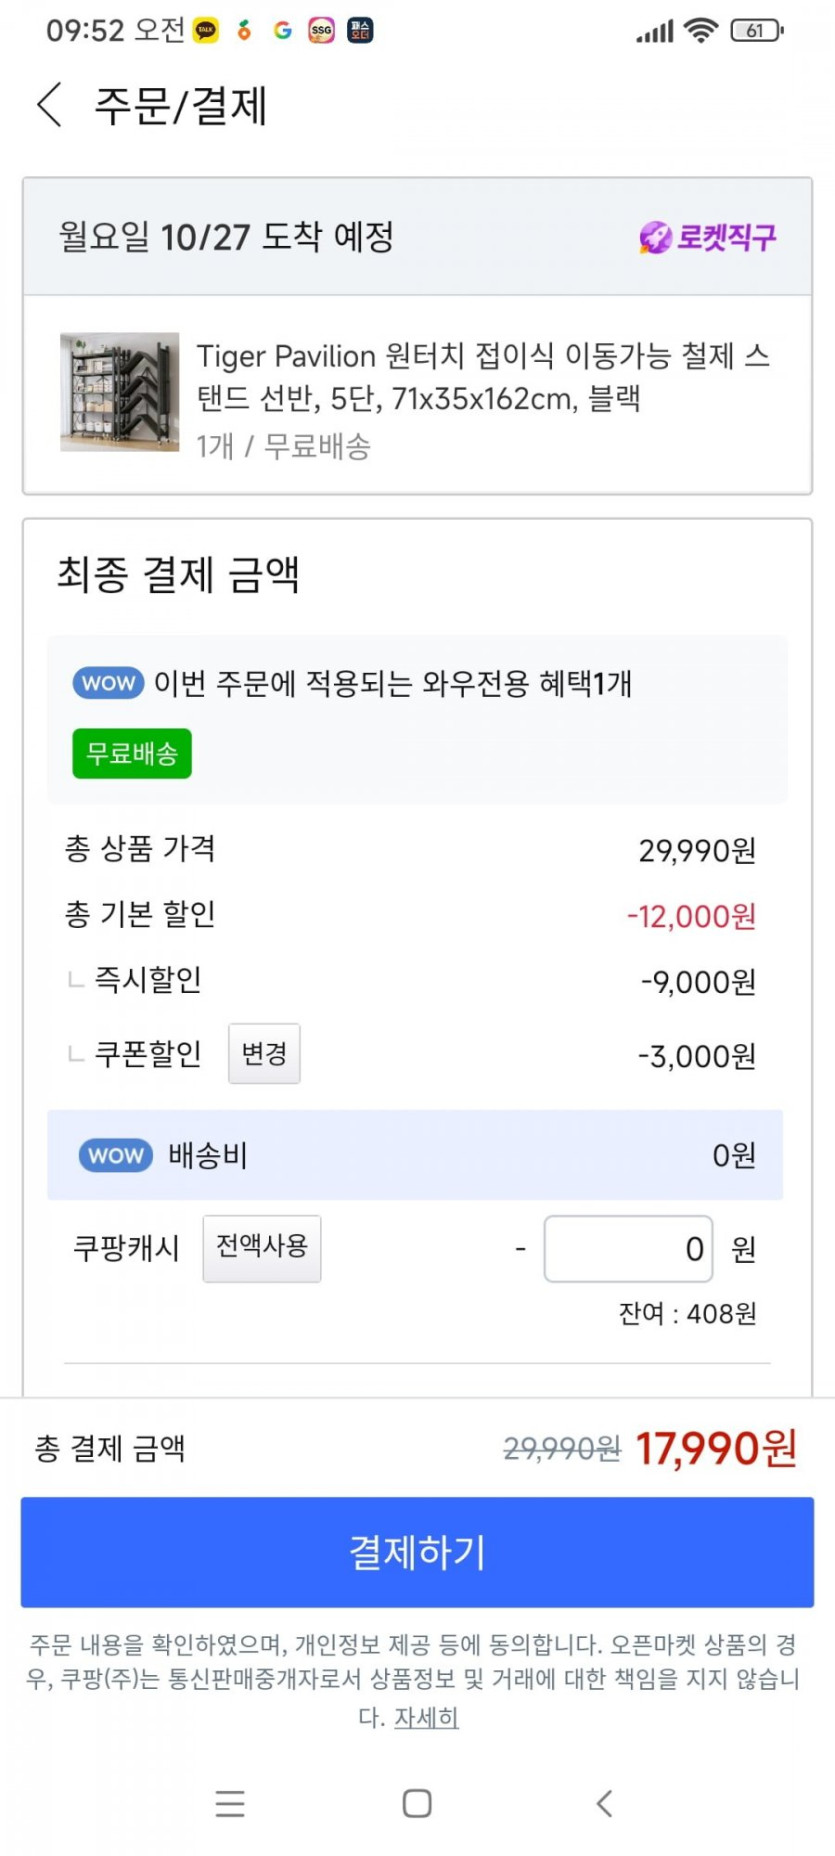Tap the WOW badge next to 배송비
Image resolution: width=835 pixels, height=1856 pixels.
coord(116,1155)
